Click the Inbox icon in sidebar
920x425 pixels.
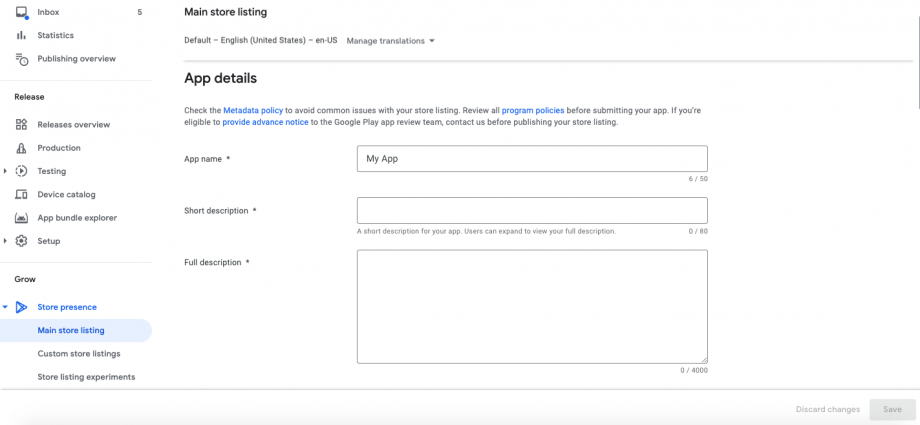tap(21, 12)
